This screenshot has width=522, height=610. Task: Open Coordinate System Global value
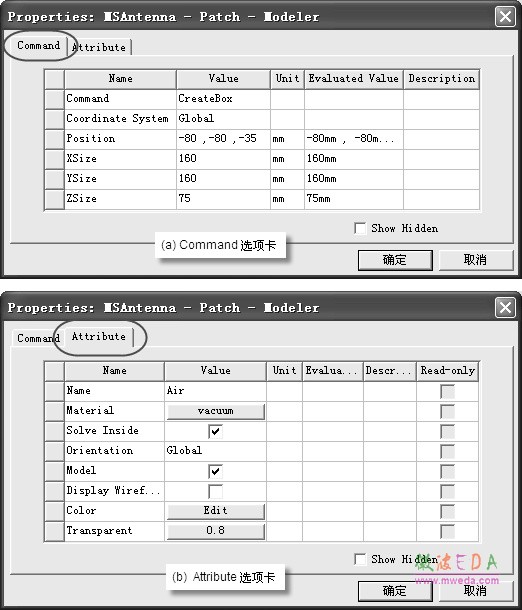pyautogui.click(x=223, y=119)
